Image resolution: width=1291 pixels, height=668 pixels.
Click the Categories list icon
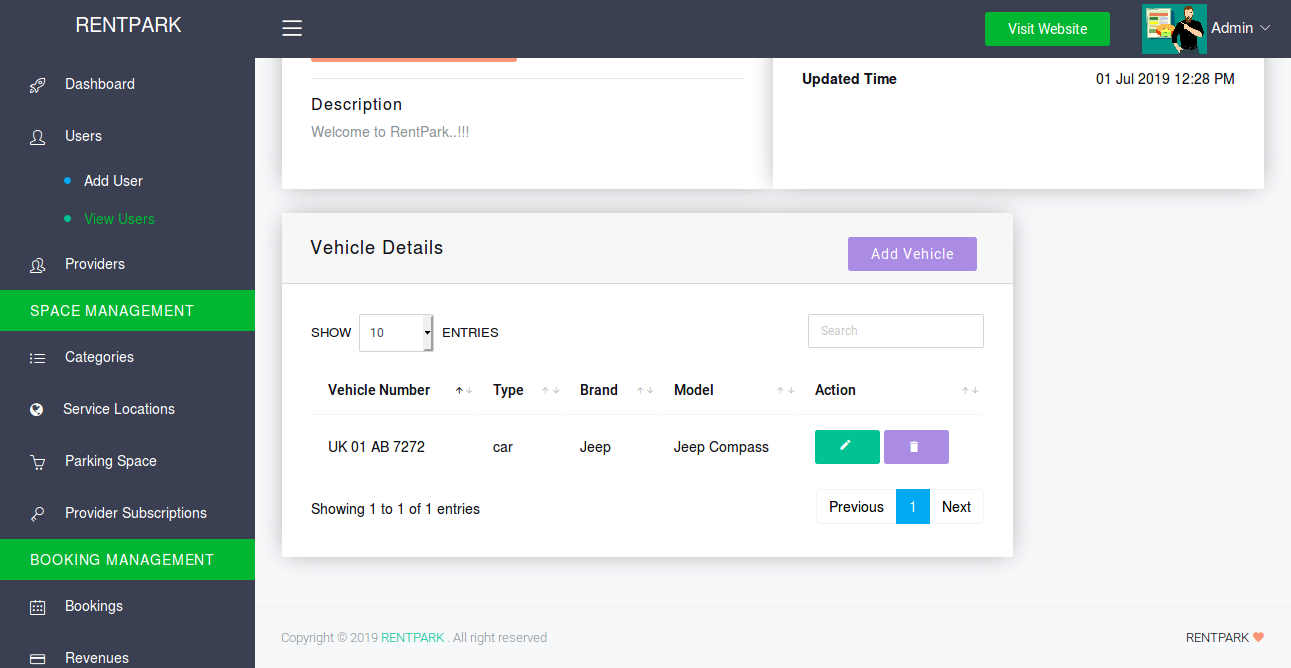38,358
